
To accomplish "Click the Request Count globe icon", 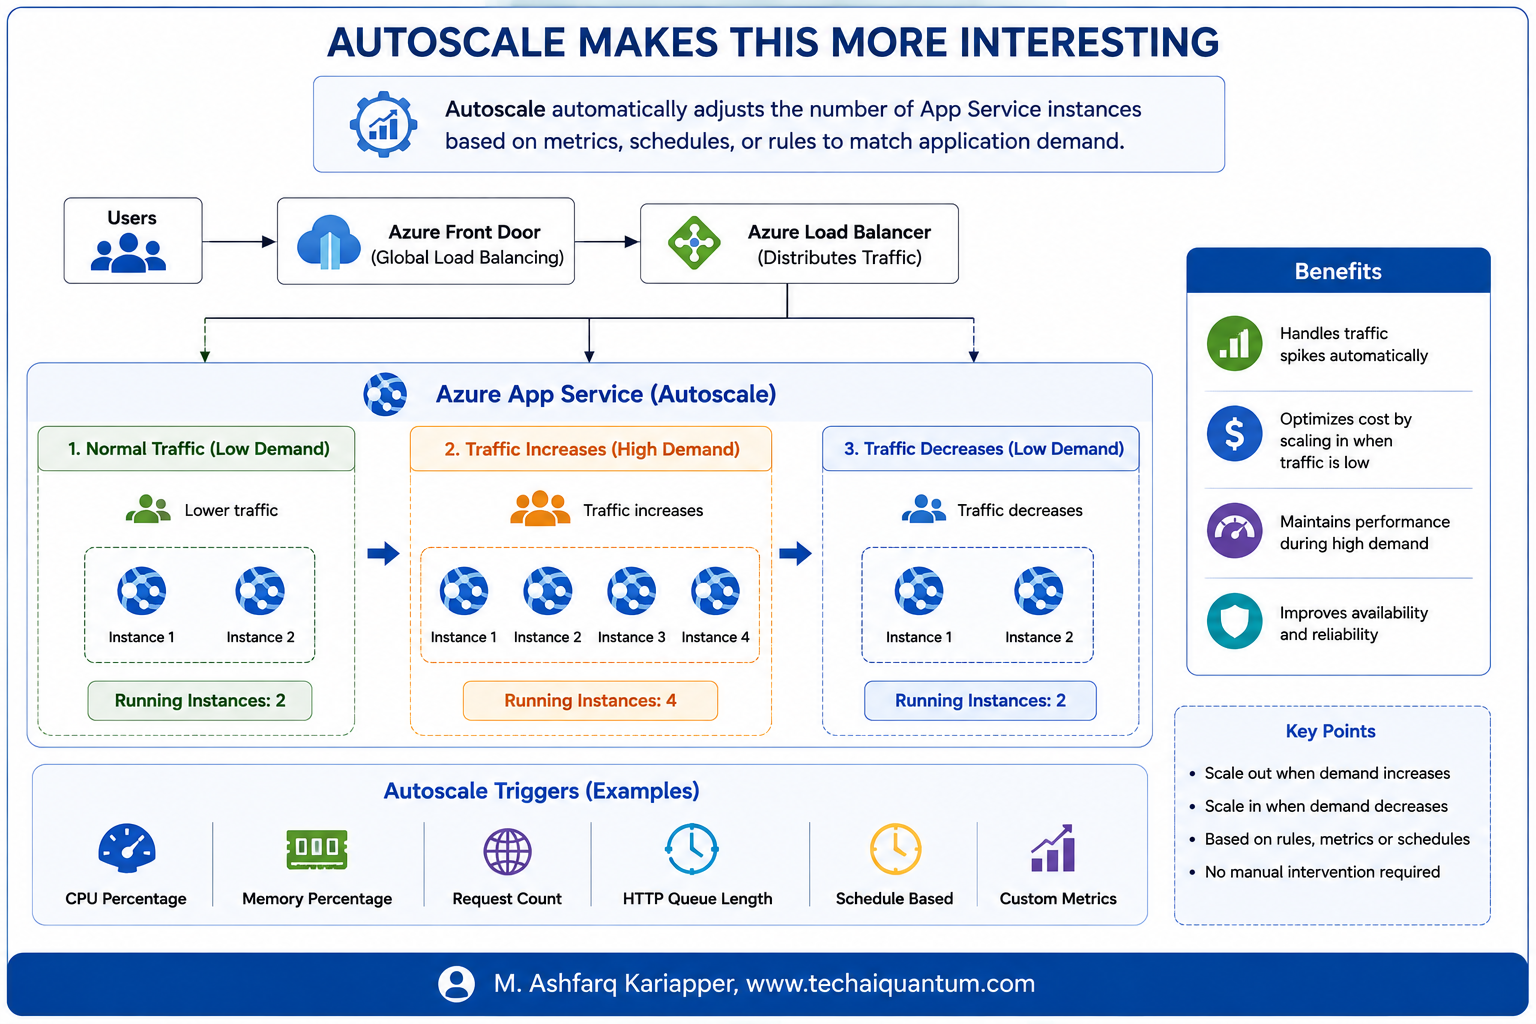I will 507,852.
